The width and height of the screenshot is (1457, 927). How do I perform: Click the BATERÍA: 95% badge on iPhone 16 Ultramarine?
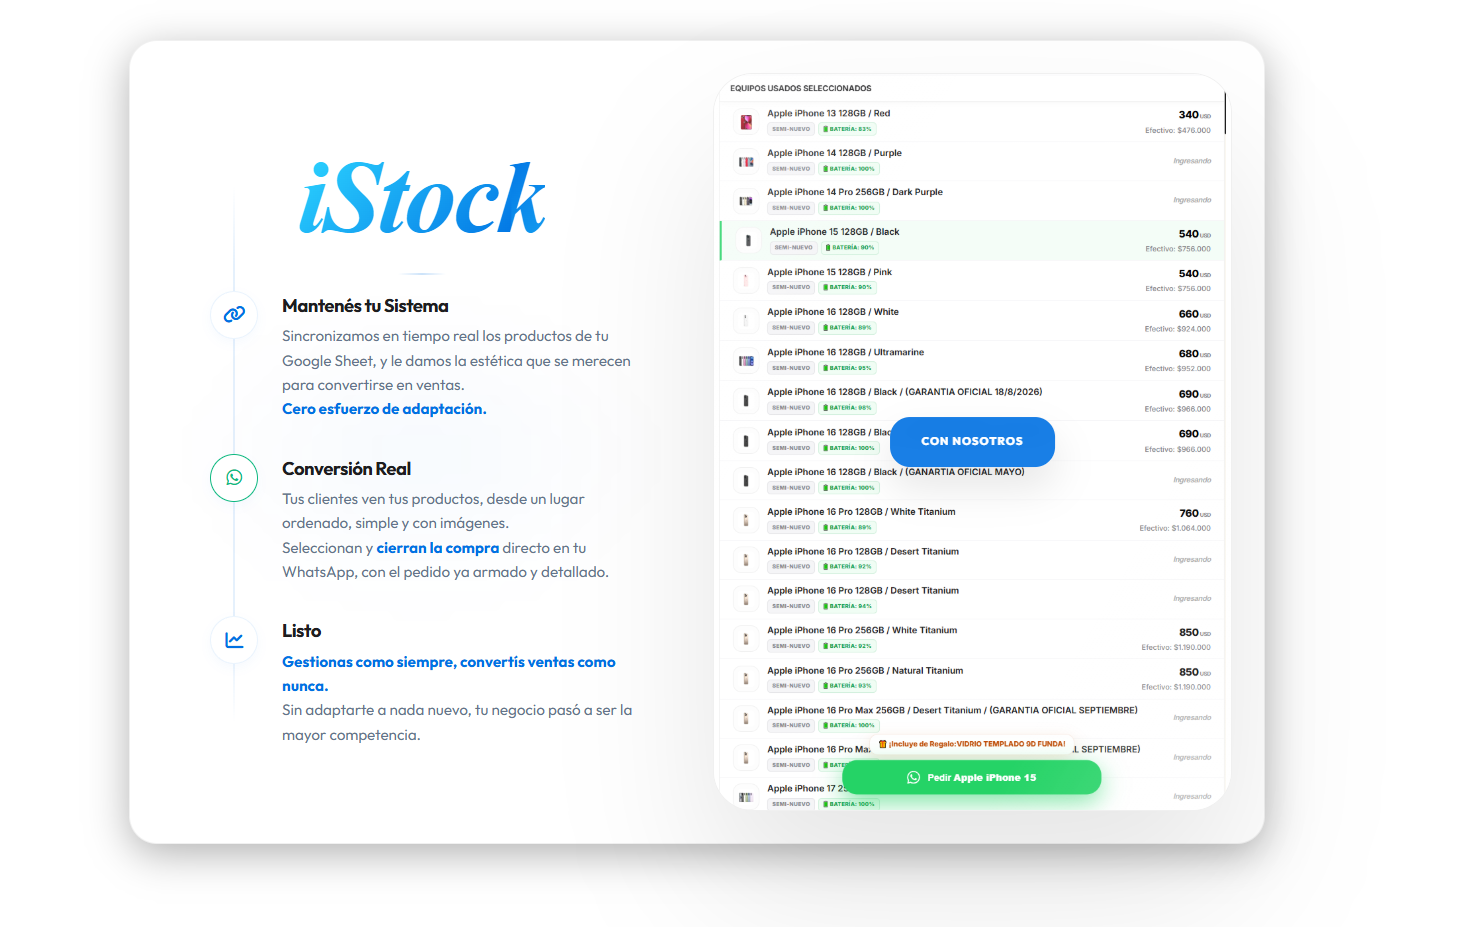tap(848, 368)
